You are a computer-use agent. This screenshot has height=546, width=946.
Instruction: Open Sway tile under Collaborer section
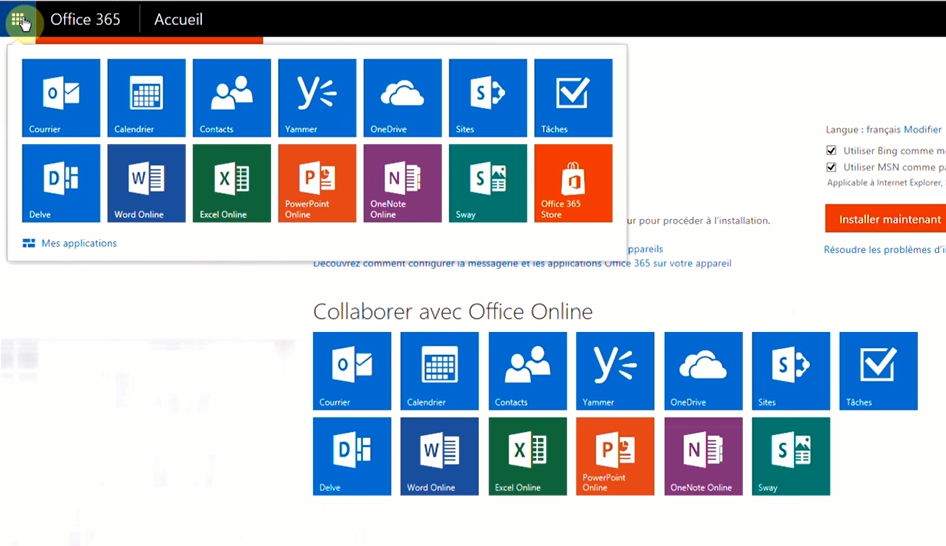pyautogui.click(x=791, y=457)
